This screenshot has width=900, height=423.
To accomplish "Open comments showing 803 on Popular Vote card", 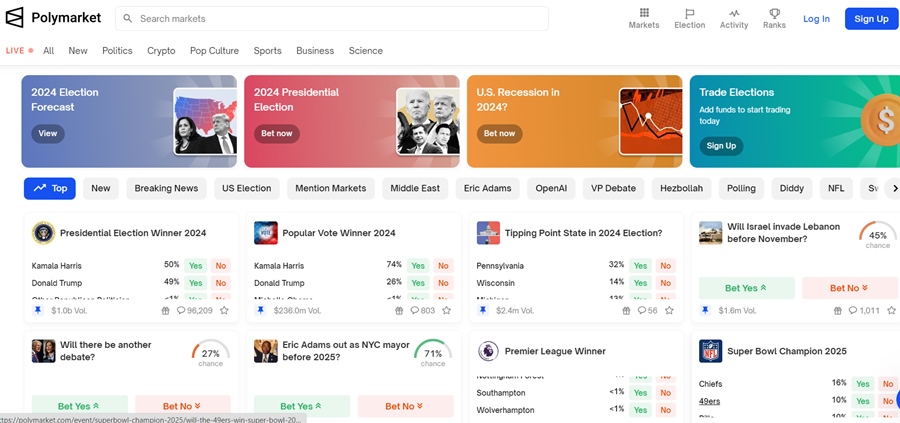I will pyautogui.click(x=423, y=311).
